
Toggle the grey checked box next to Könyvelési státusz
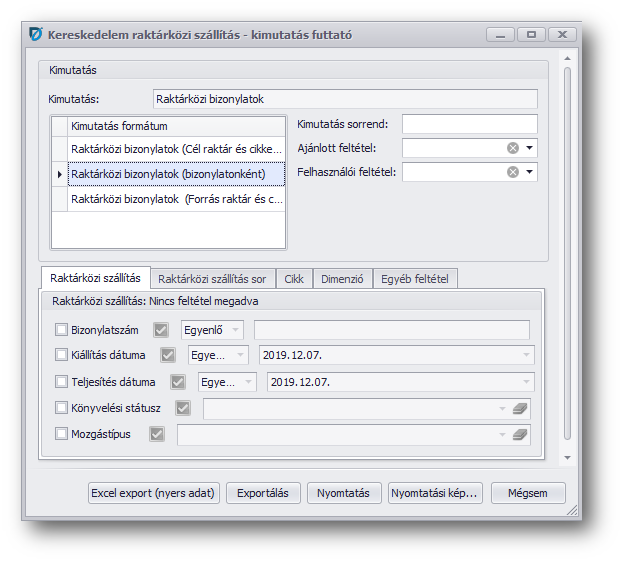coord(183,408)
